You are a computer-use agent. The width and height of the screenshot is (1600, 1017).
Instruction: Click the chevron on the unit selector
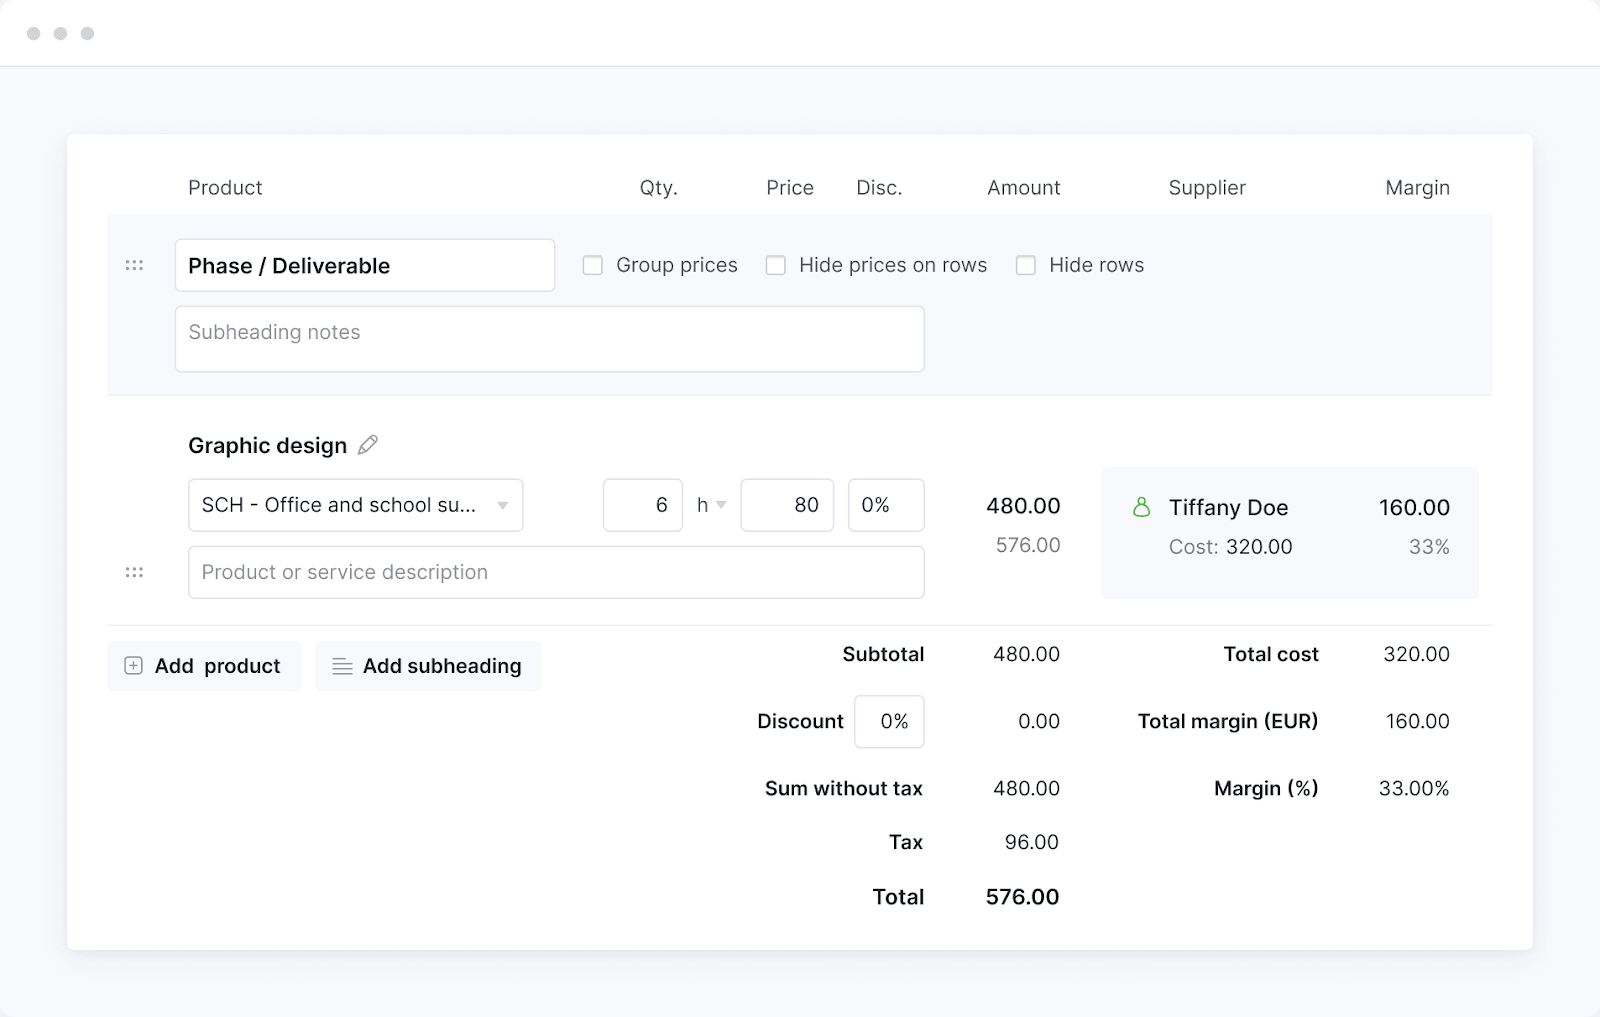click(720, 505)
